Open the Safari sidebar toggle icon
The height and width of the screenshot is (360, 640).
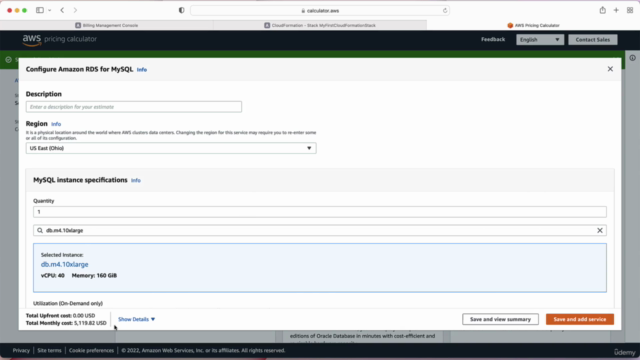click(40, 10)
